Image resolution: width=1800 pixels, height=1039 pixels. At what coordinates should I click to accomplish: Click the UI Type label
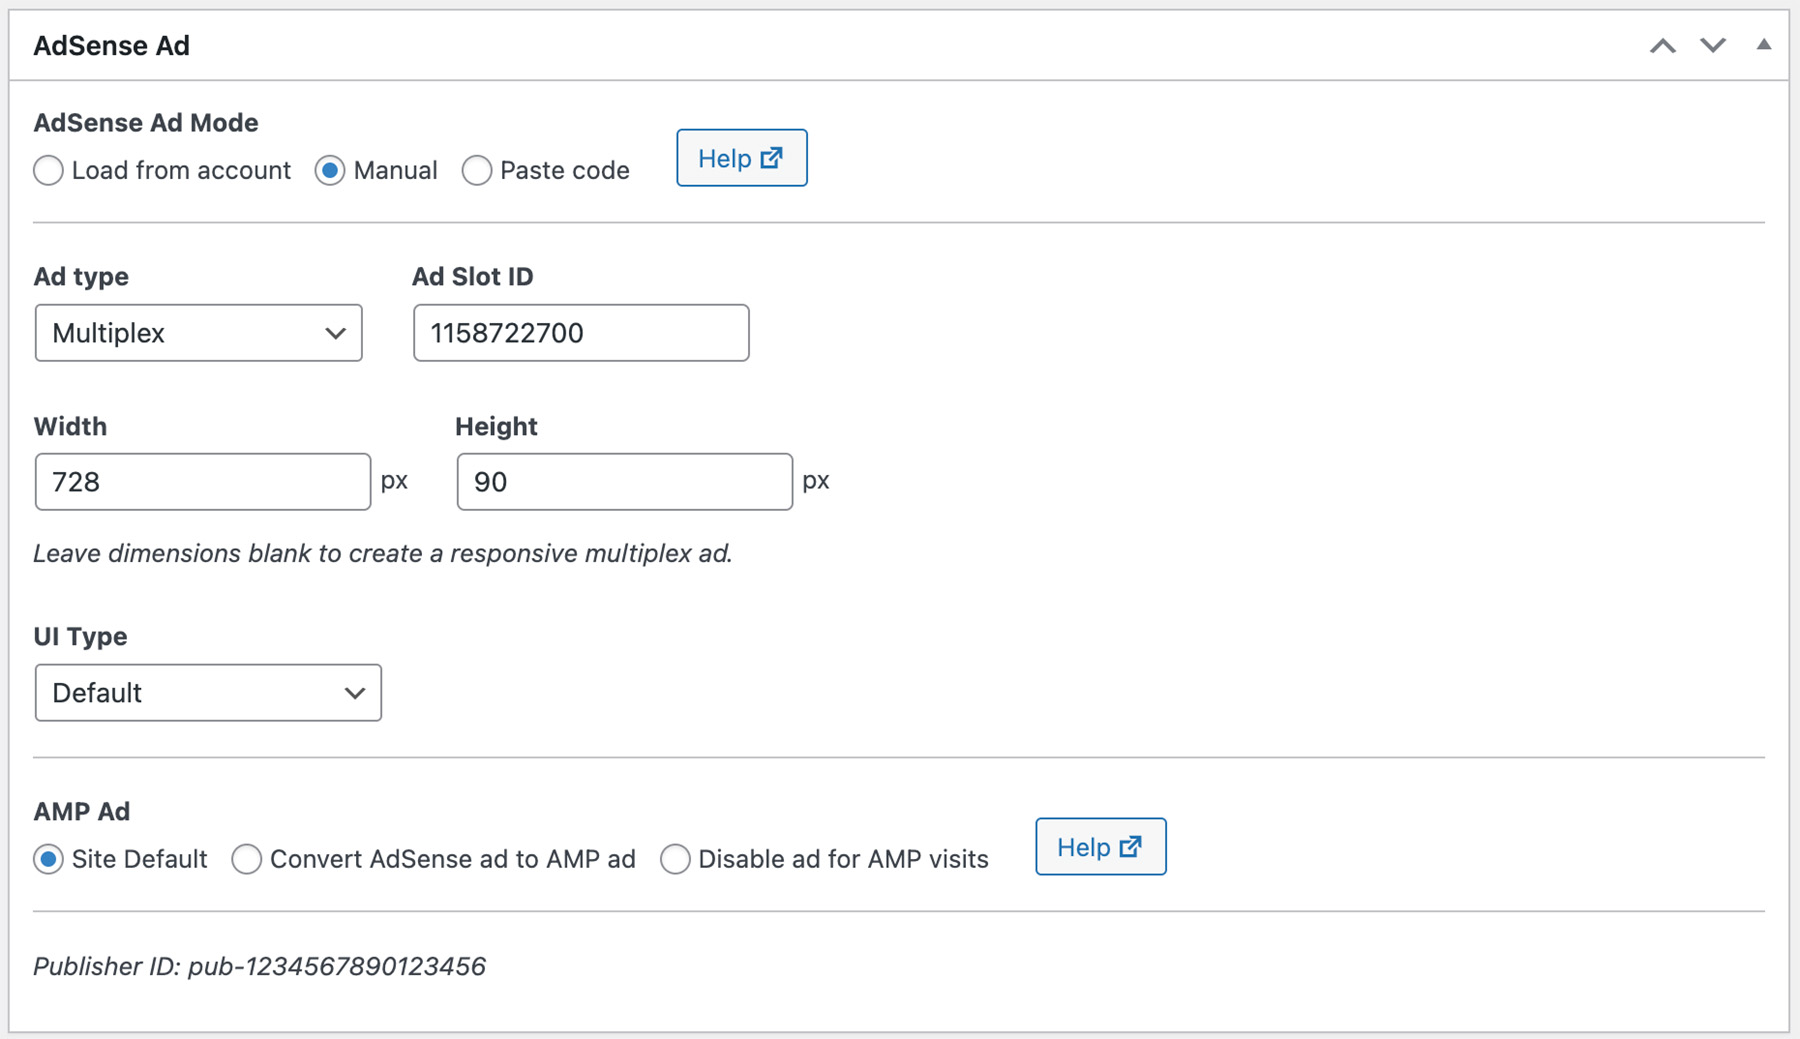click(x=80, y=637)
